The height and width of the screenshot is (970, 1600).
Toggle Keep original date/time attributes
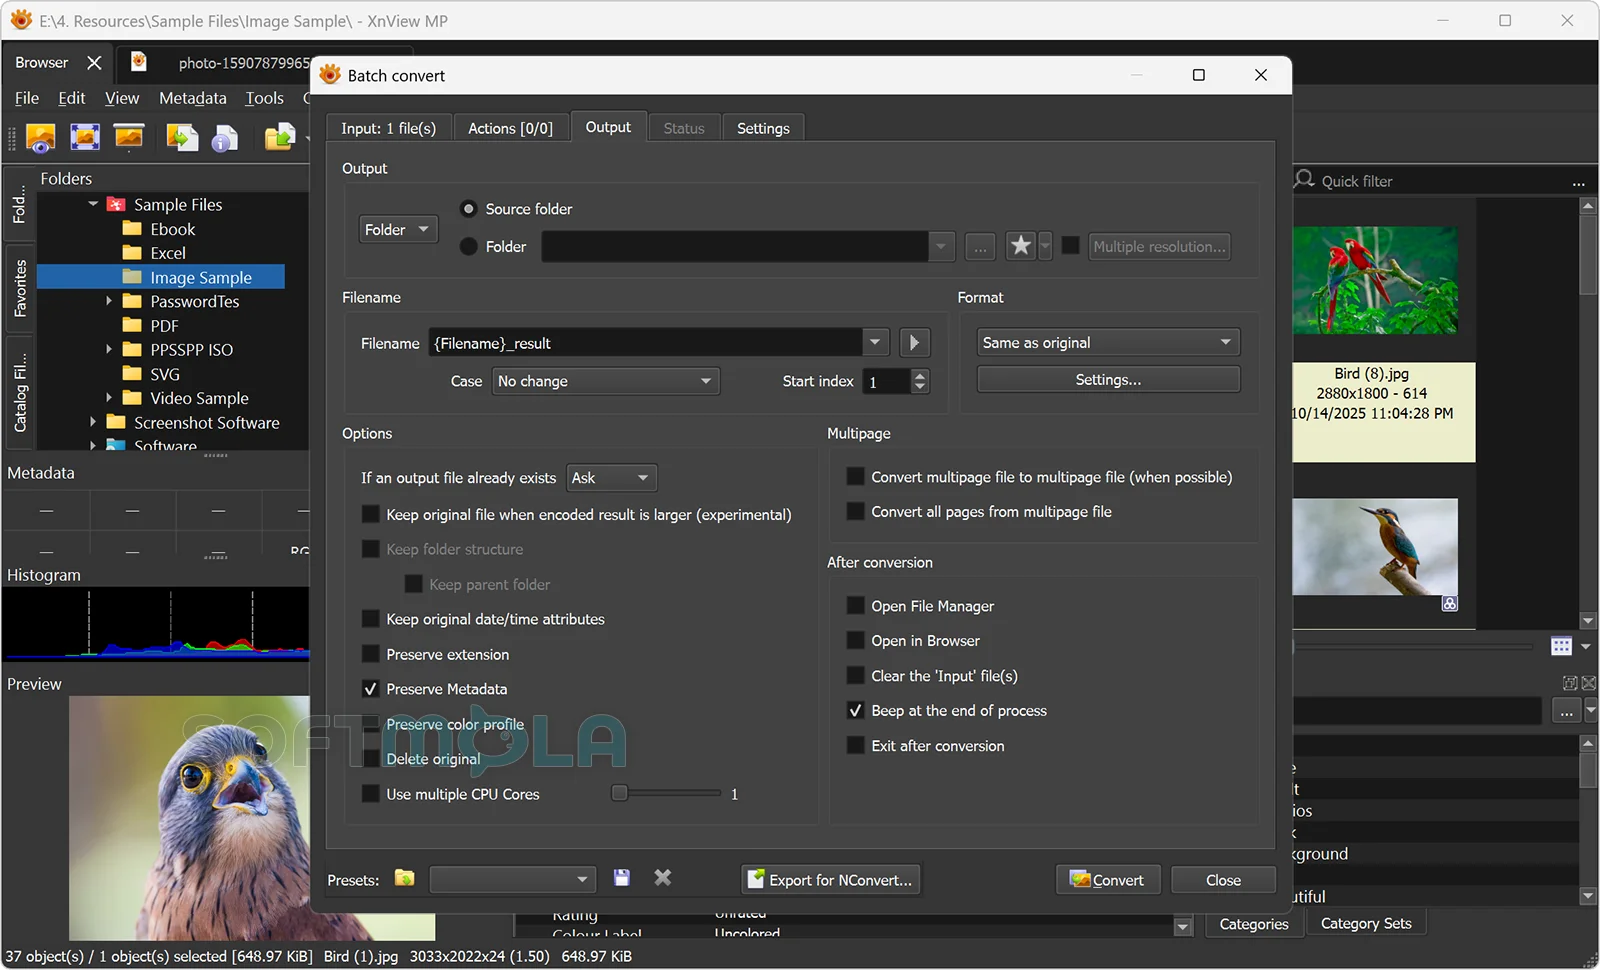click(370, 619)
